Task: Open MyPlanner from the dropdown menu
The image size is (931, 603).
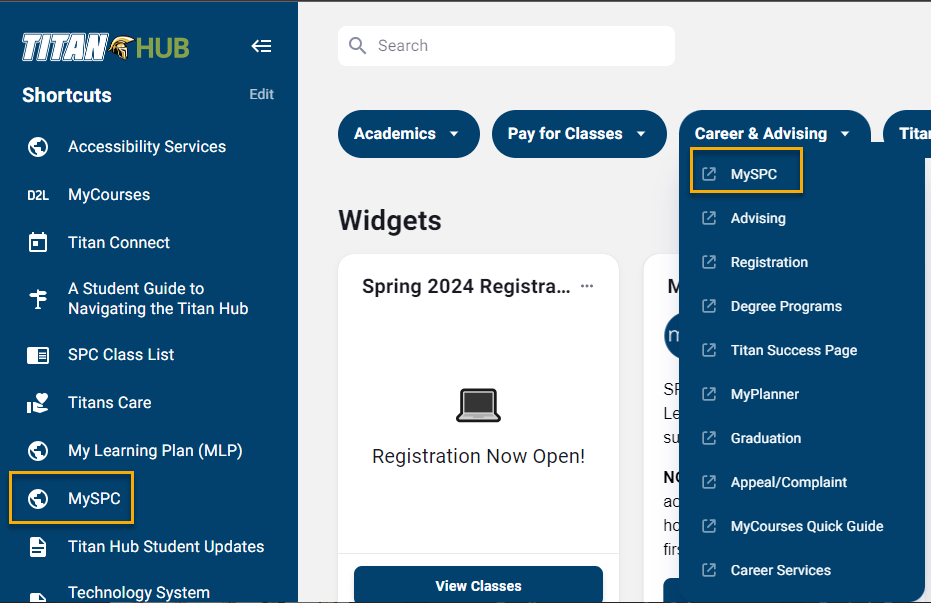Action: 765,394
